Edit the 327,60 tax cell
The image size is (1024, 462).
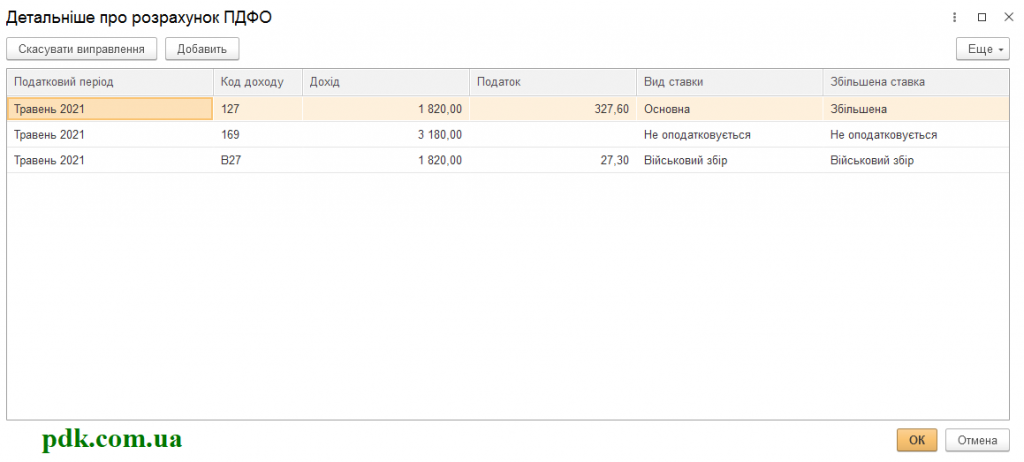[553, 109]
